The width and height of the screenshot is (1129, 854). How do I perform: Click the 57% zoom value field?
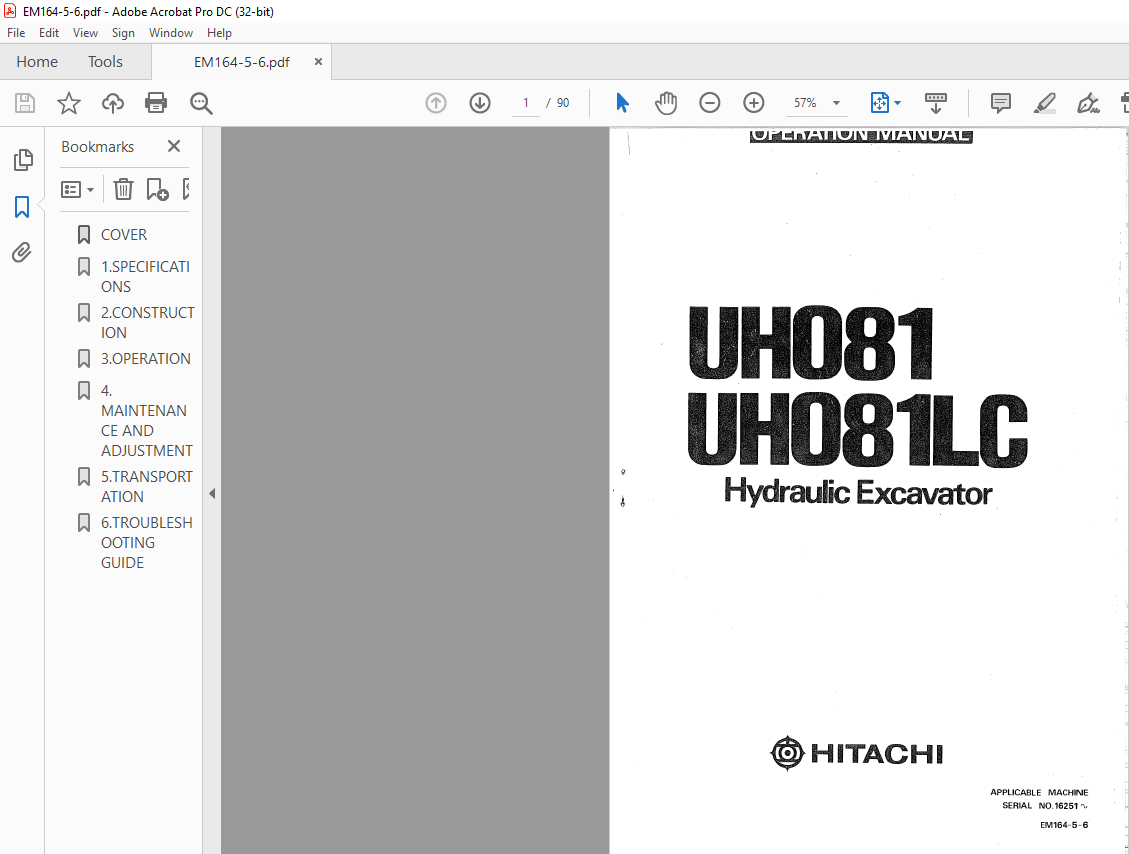coord(806,103)
